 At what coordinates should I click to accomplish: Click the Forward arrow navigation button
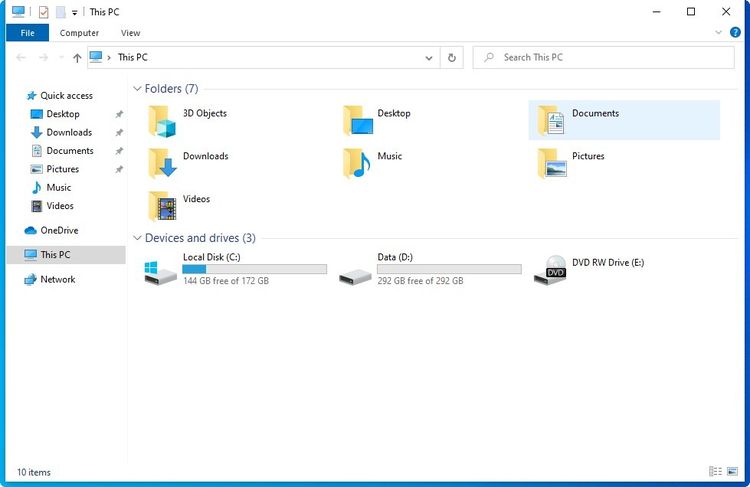43,58
